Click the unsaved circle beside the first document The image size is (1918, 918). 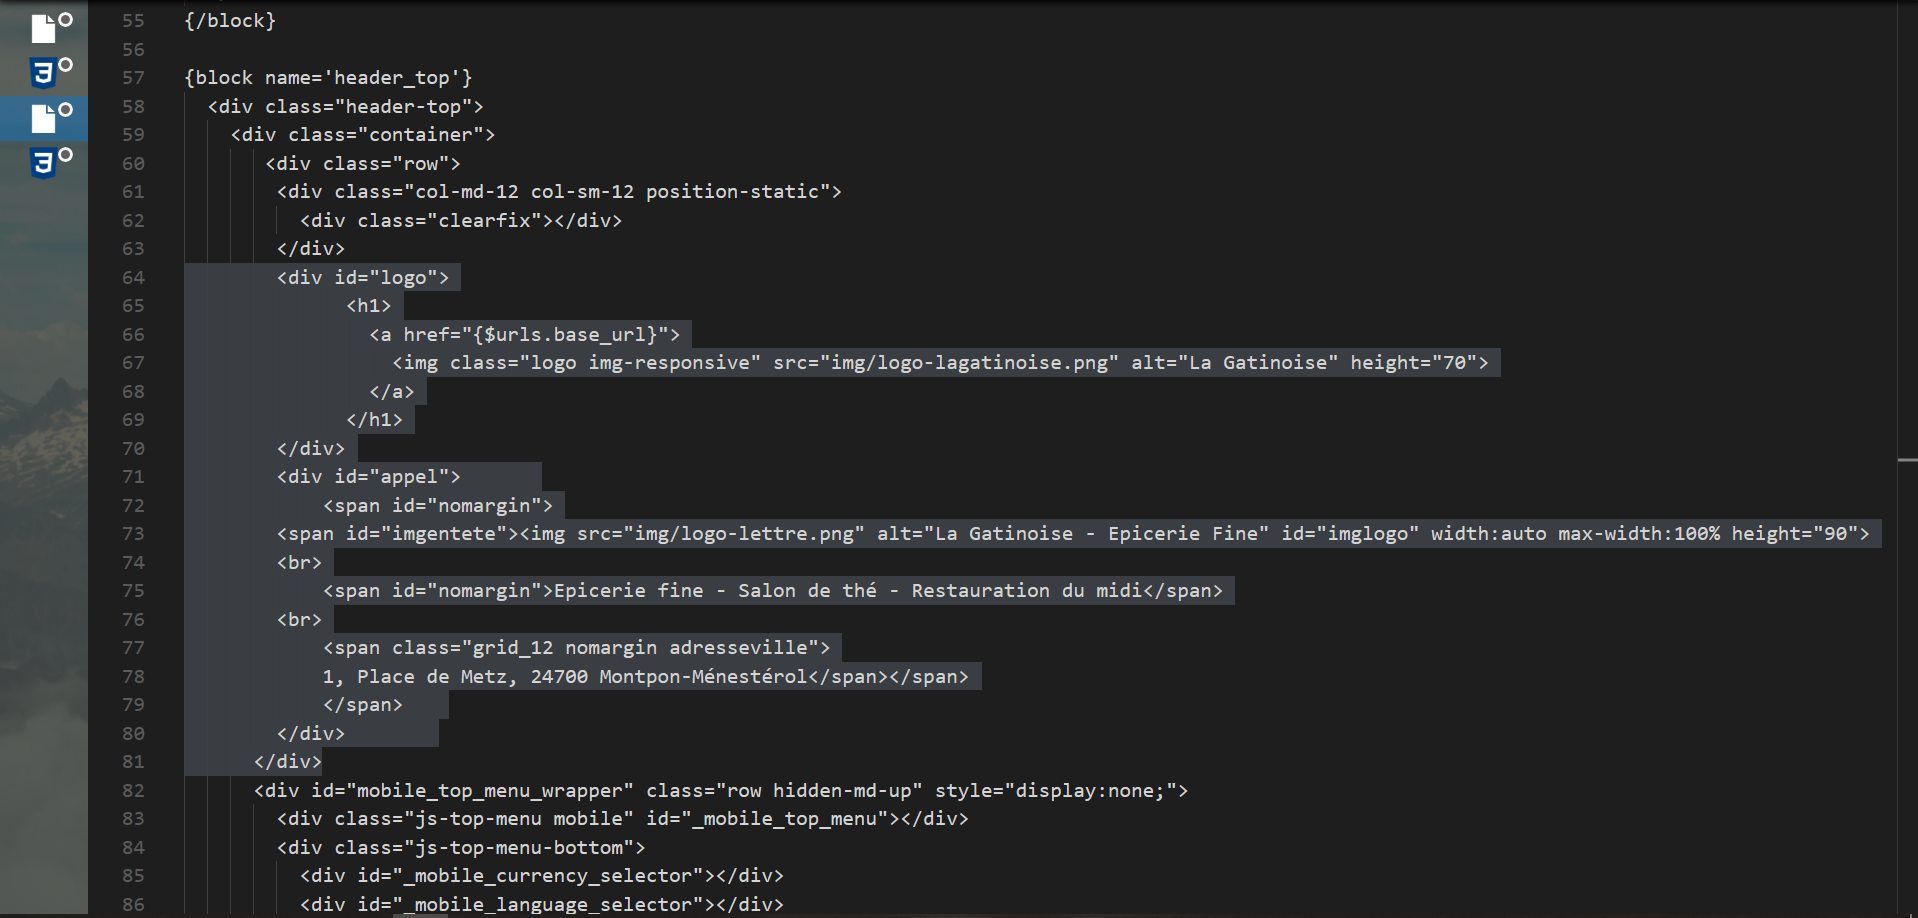(x=65, y=20)
